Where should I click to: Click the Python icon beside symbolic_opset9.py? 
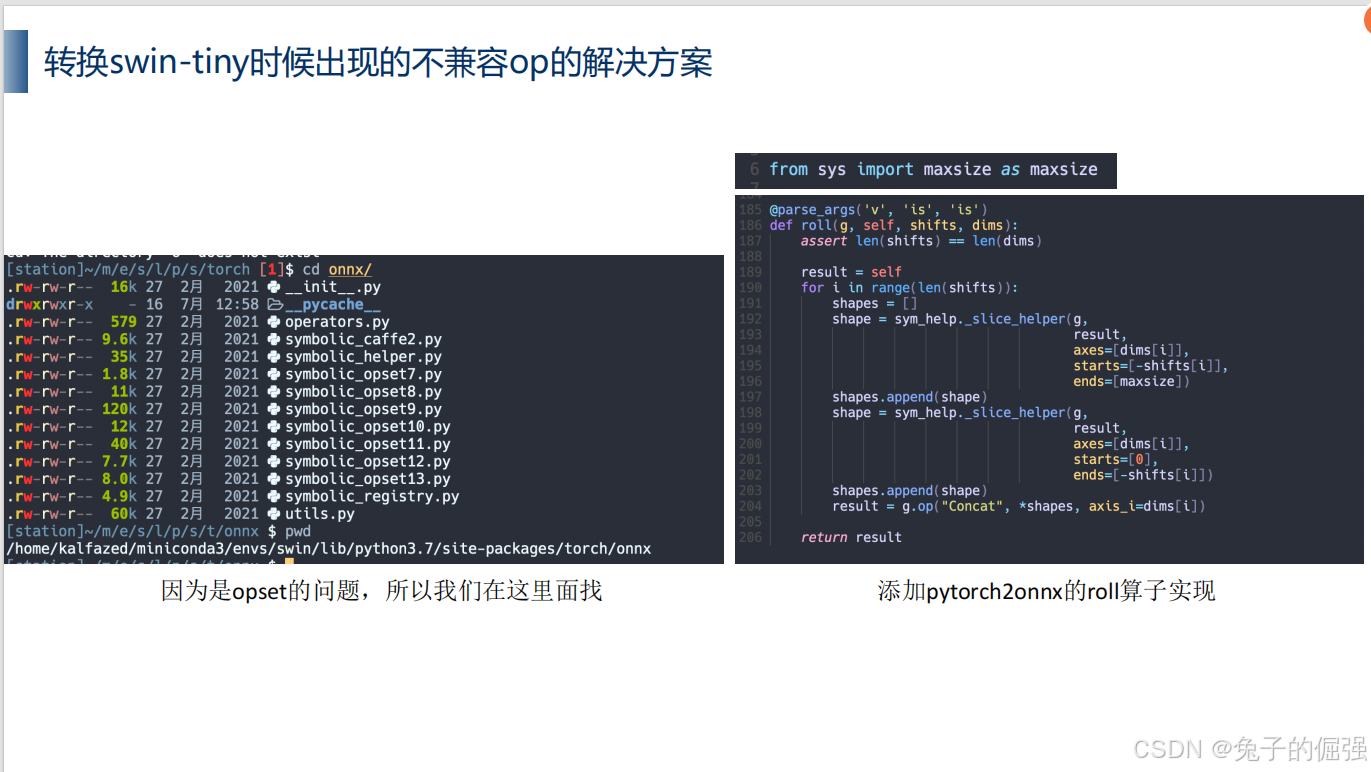[x=274, y=410]
